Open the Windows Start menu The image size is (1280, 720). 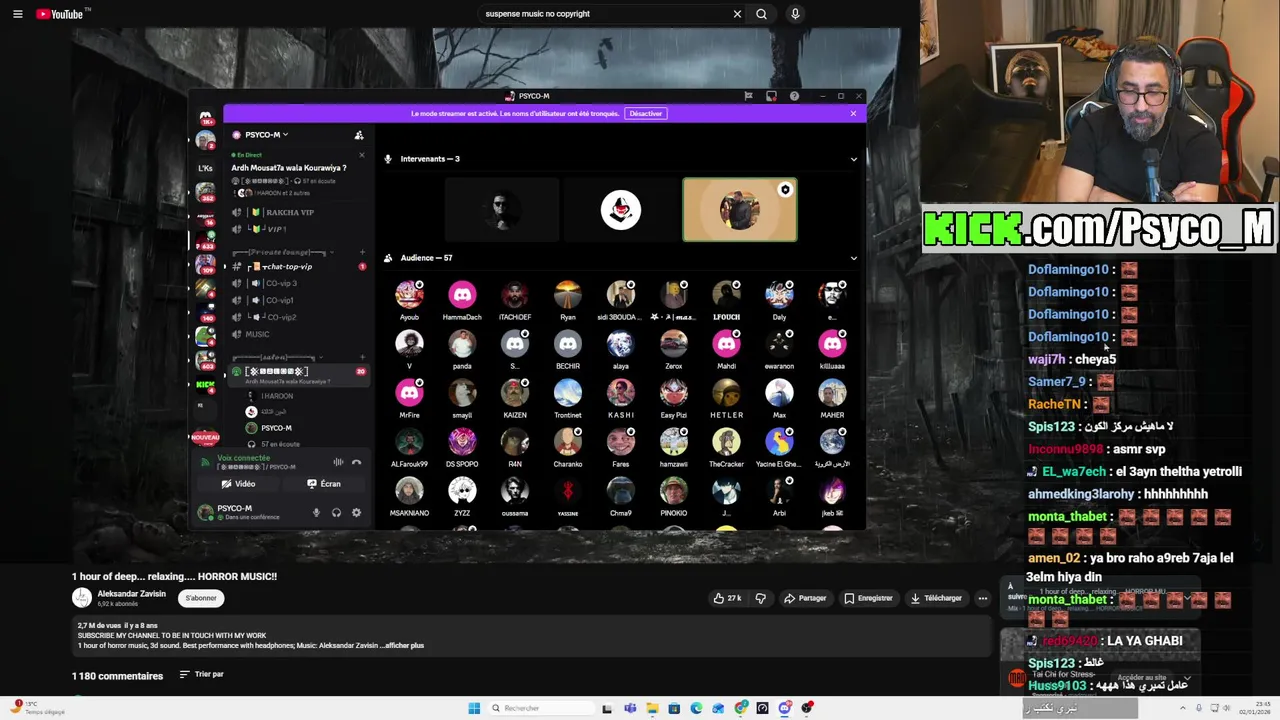[474, 708]
